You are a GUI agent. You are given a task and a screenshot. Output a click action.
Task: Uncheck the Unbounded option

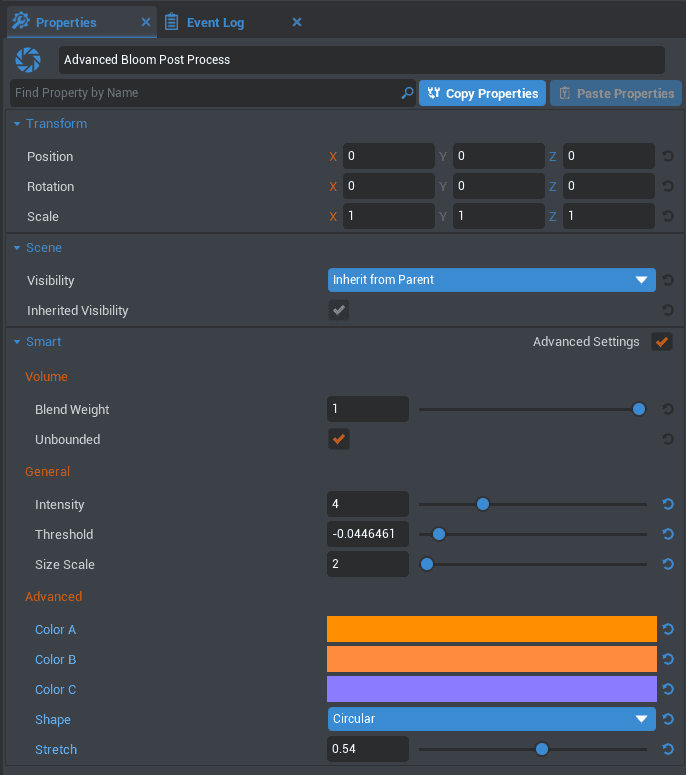[x=339, y=439]
